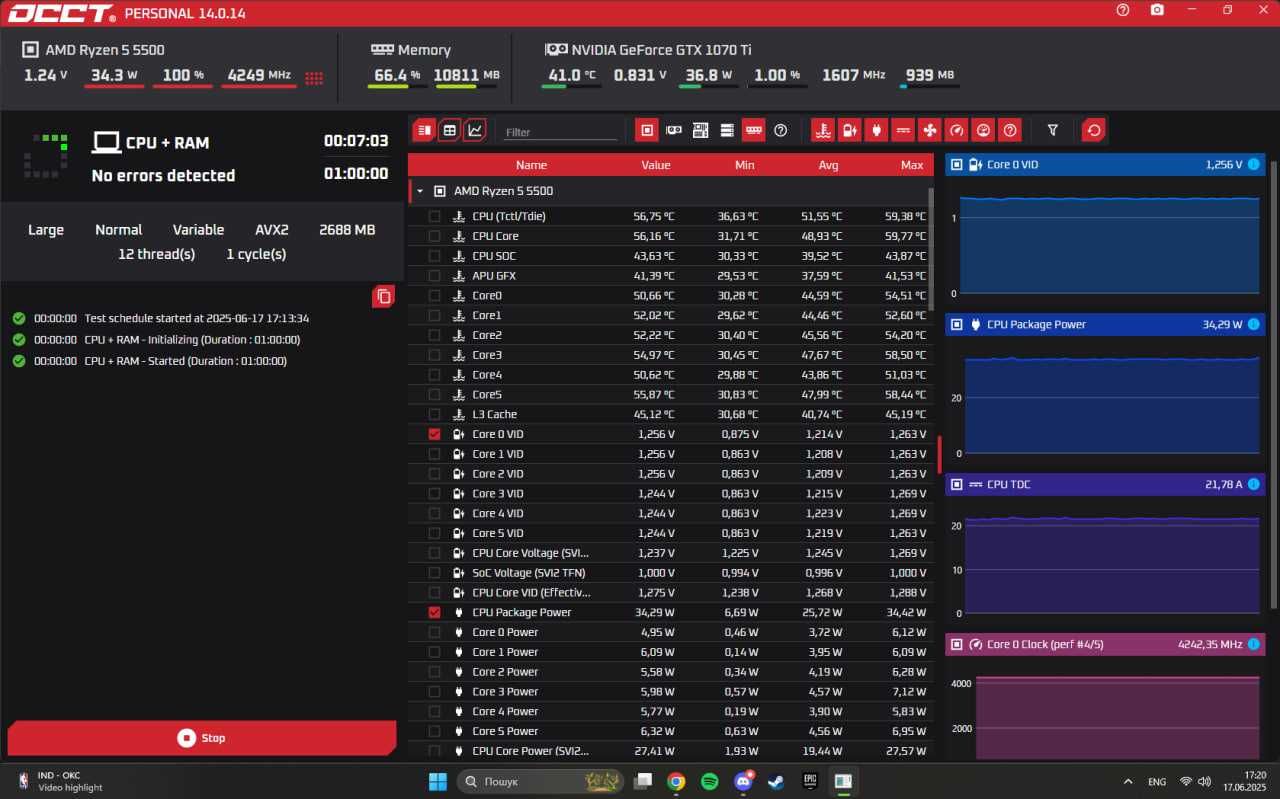Sort the table by Value column
The width and height of the screenshot is (1280, 799).
pos(656,165)
